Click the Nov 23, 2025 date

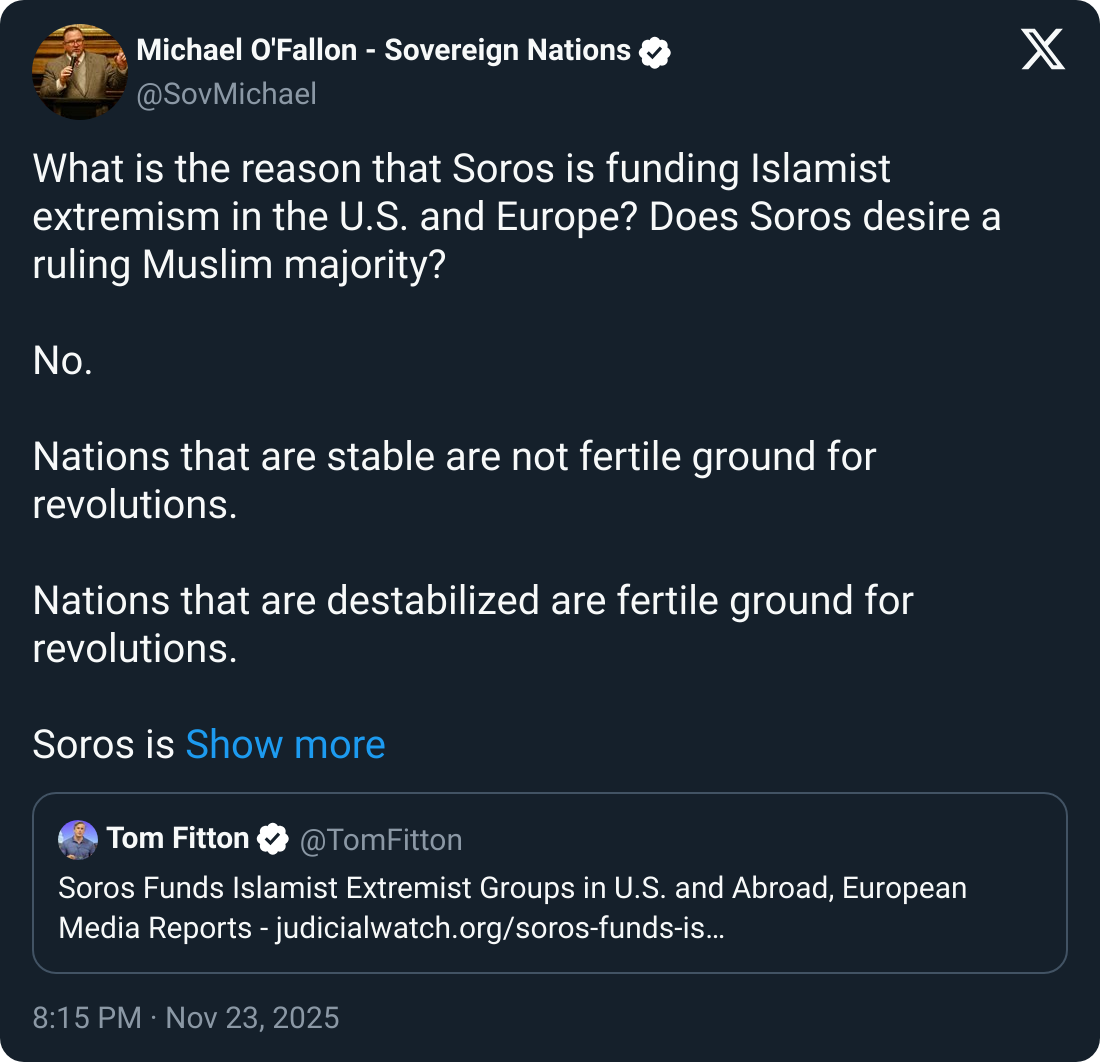click(x=252, y=1018)
